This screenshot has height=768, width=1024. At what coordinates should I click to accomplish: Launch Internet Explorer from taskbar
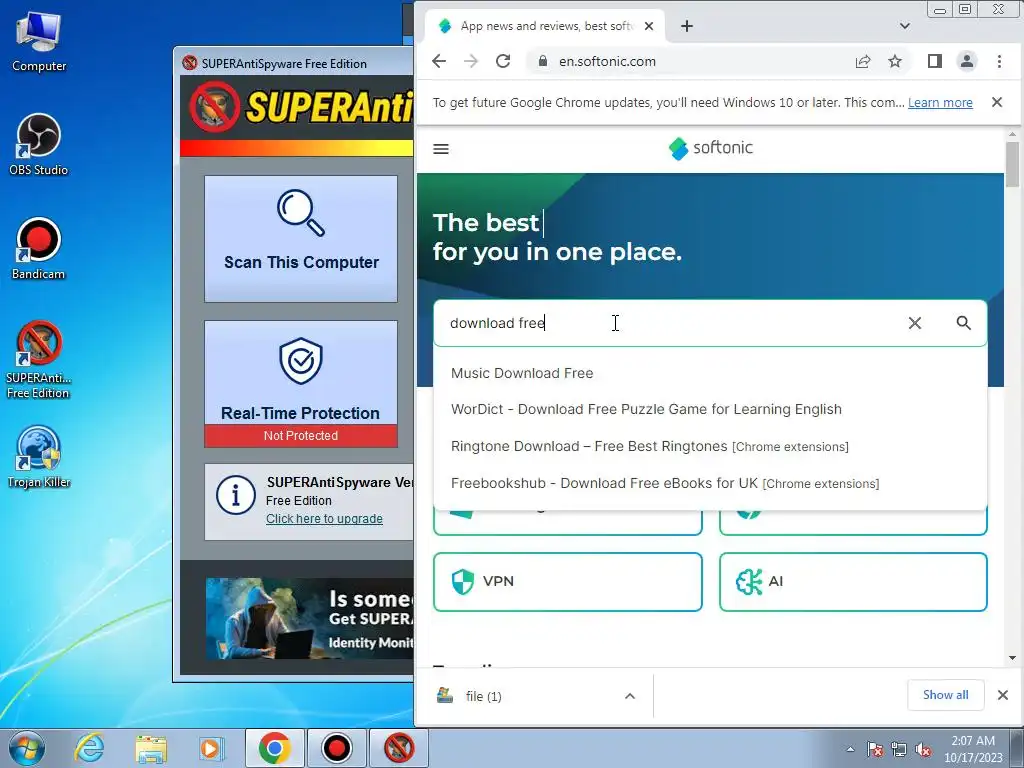[89, 748]
